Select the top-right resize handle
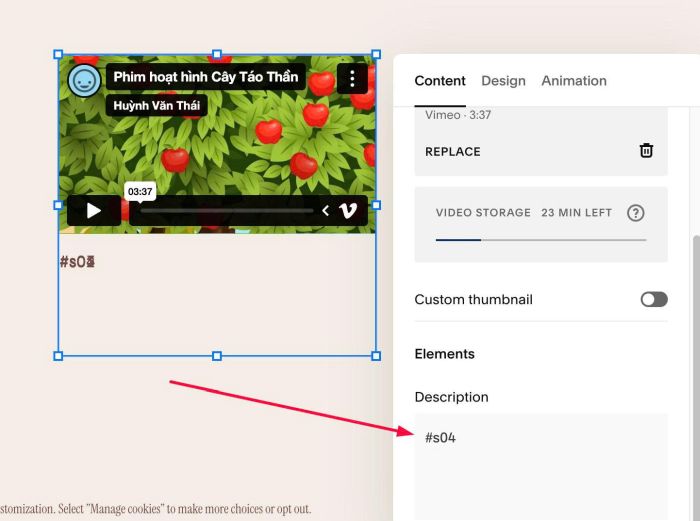The image size is (700, 521). [376, 54]
